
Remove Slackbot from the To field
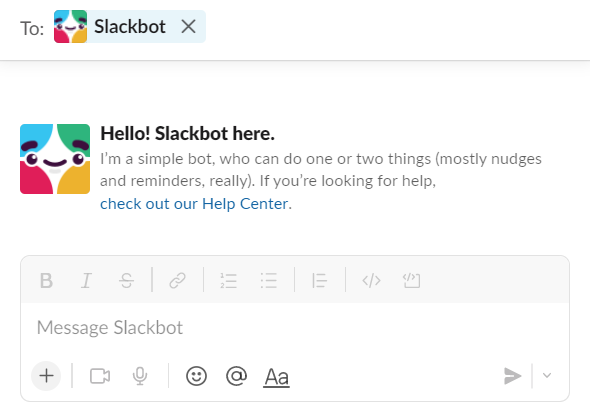click(189, 27)
